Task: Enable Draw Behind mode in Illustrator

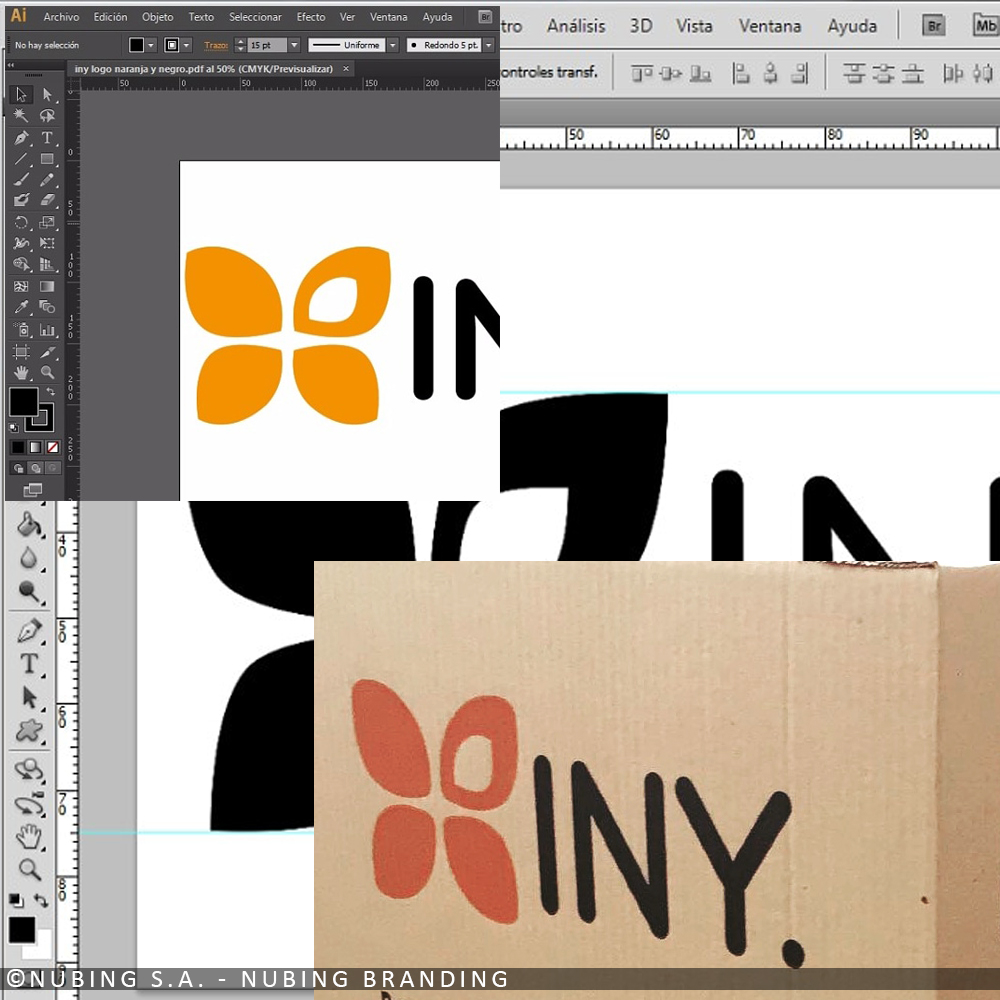Action: click(x=36, y=468)
